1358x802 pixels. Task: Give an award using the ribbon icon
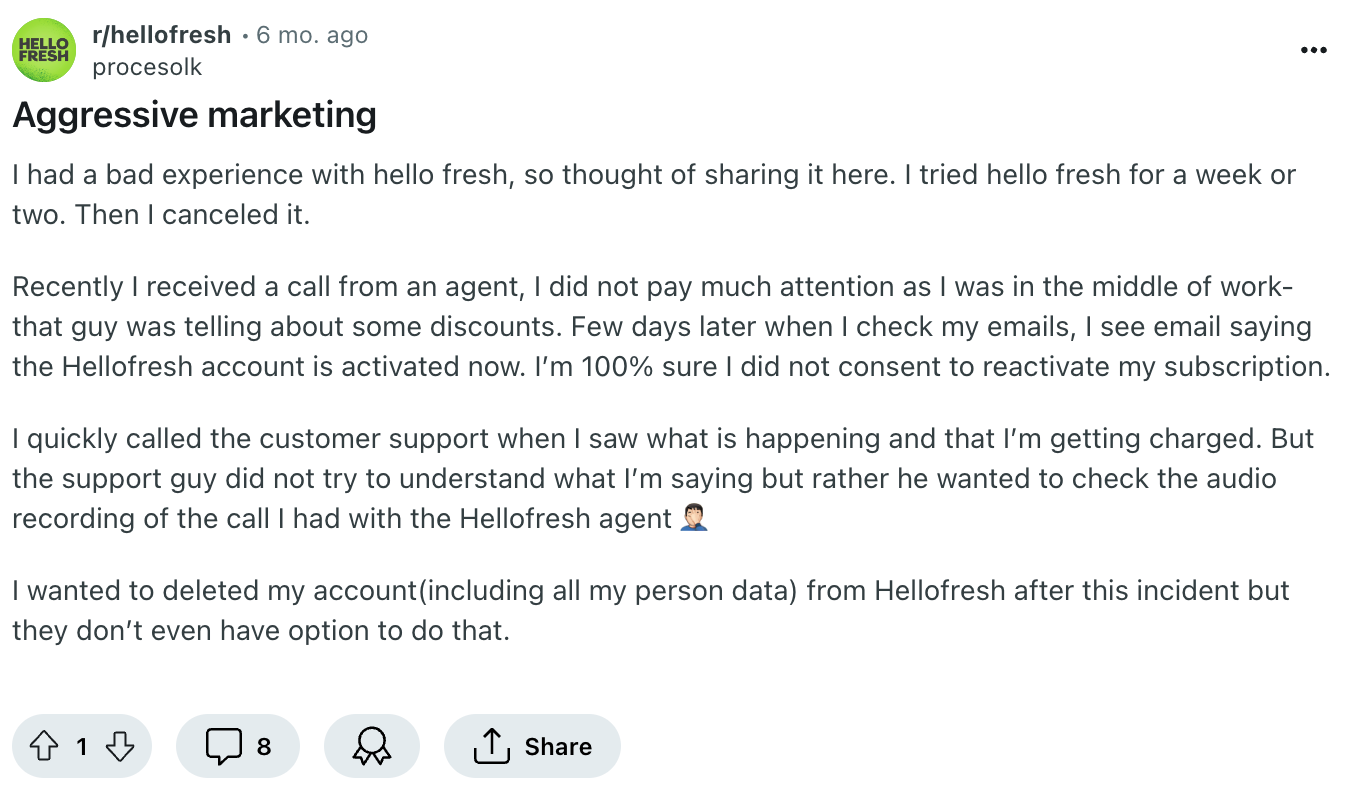coord(371,746)
